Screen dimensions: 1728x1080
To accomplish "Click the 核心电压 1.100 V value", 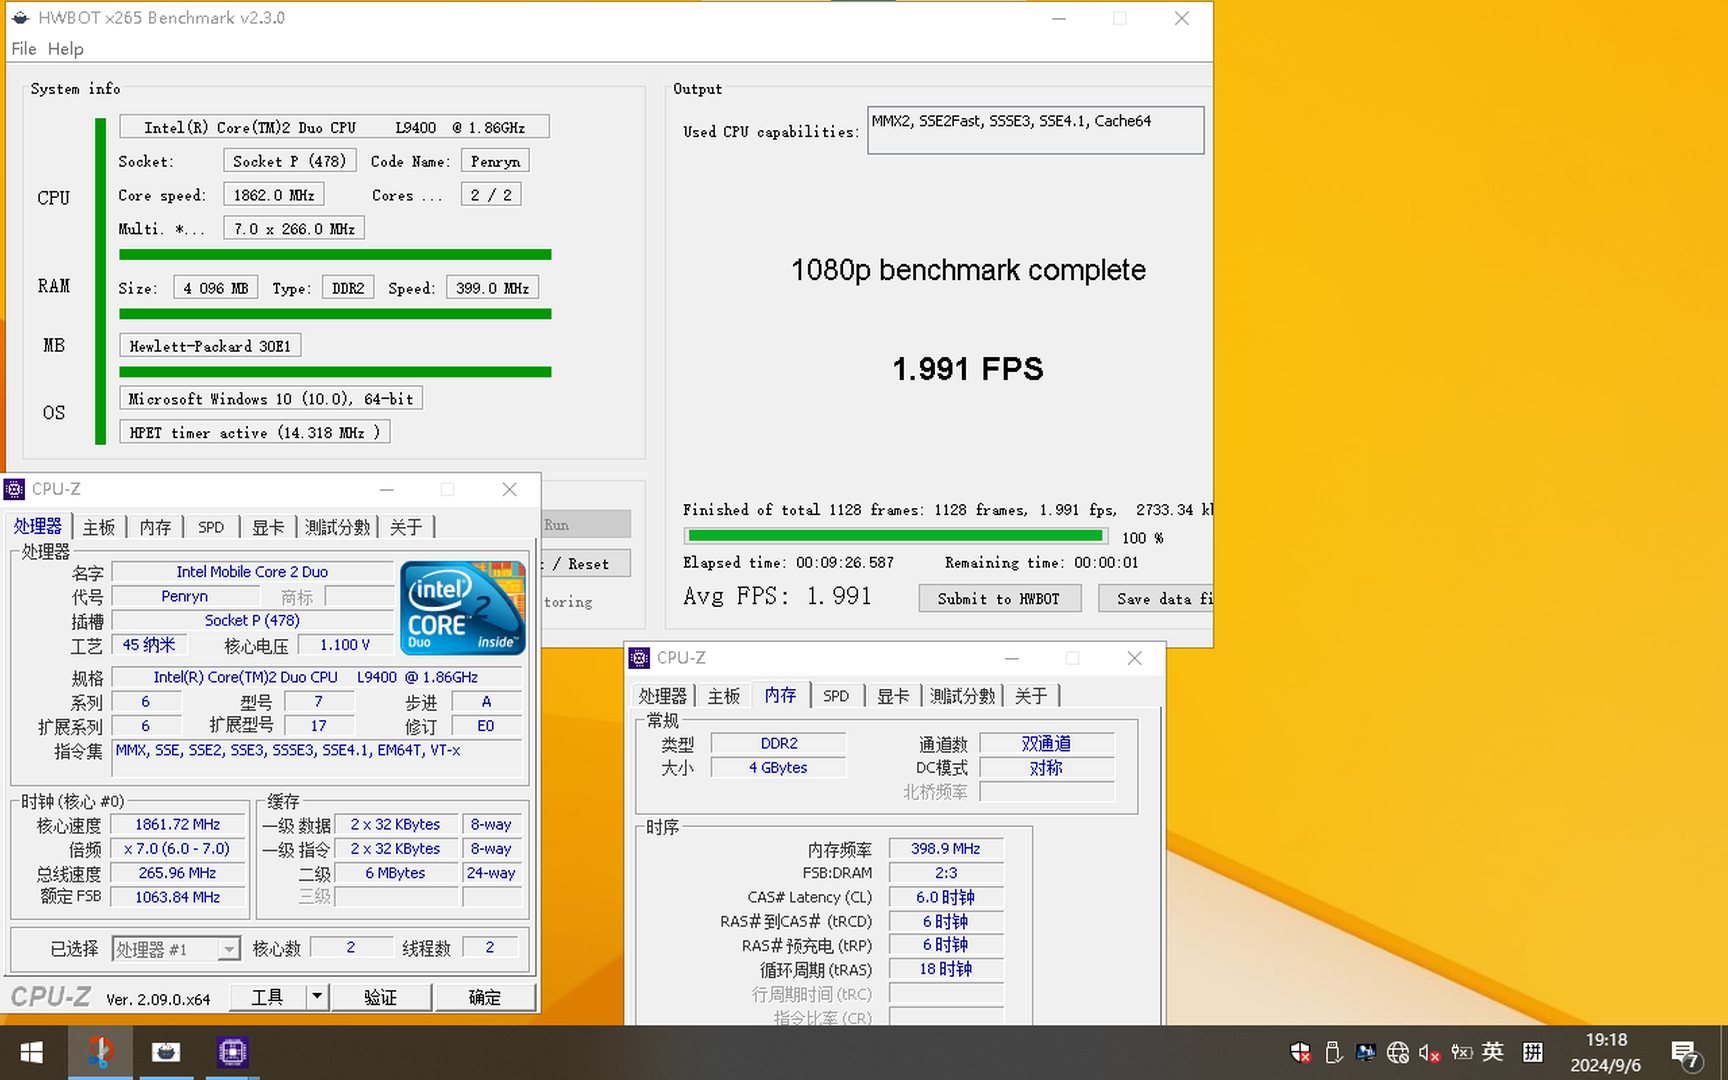I will 345,645.
